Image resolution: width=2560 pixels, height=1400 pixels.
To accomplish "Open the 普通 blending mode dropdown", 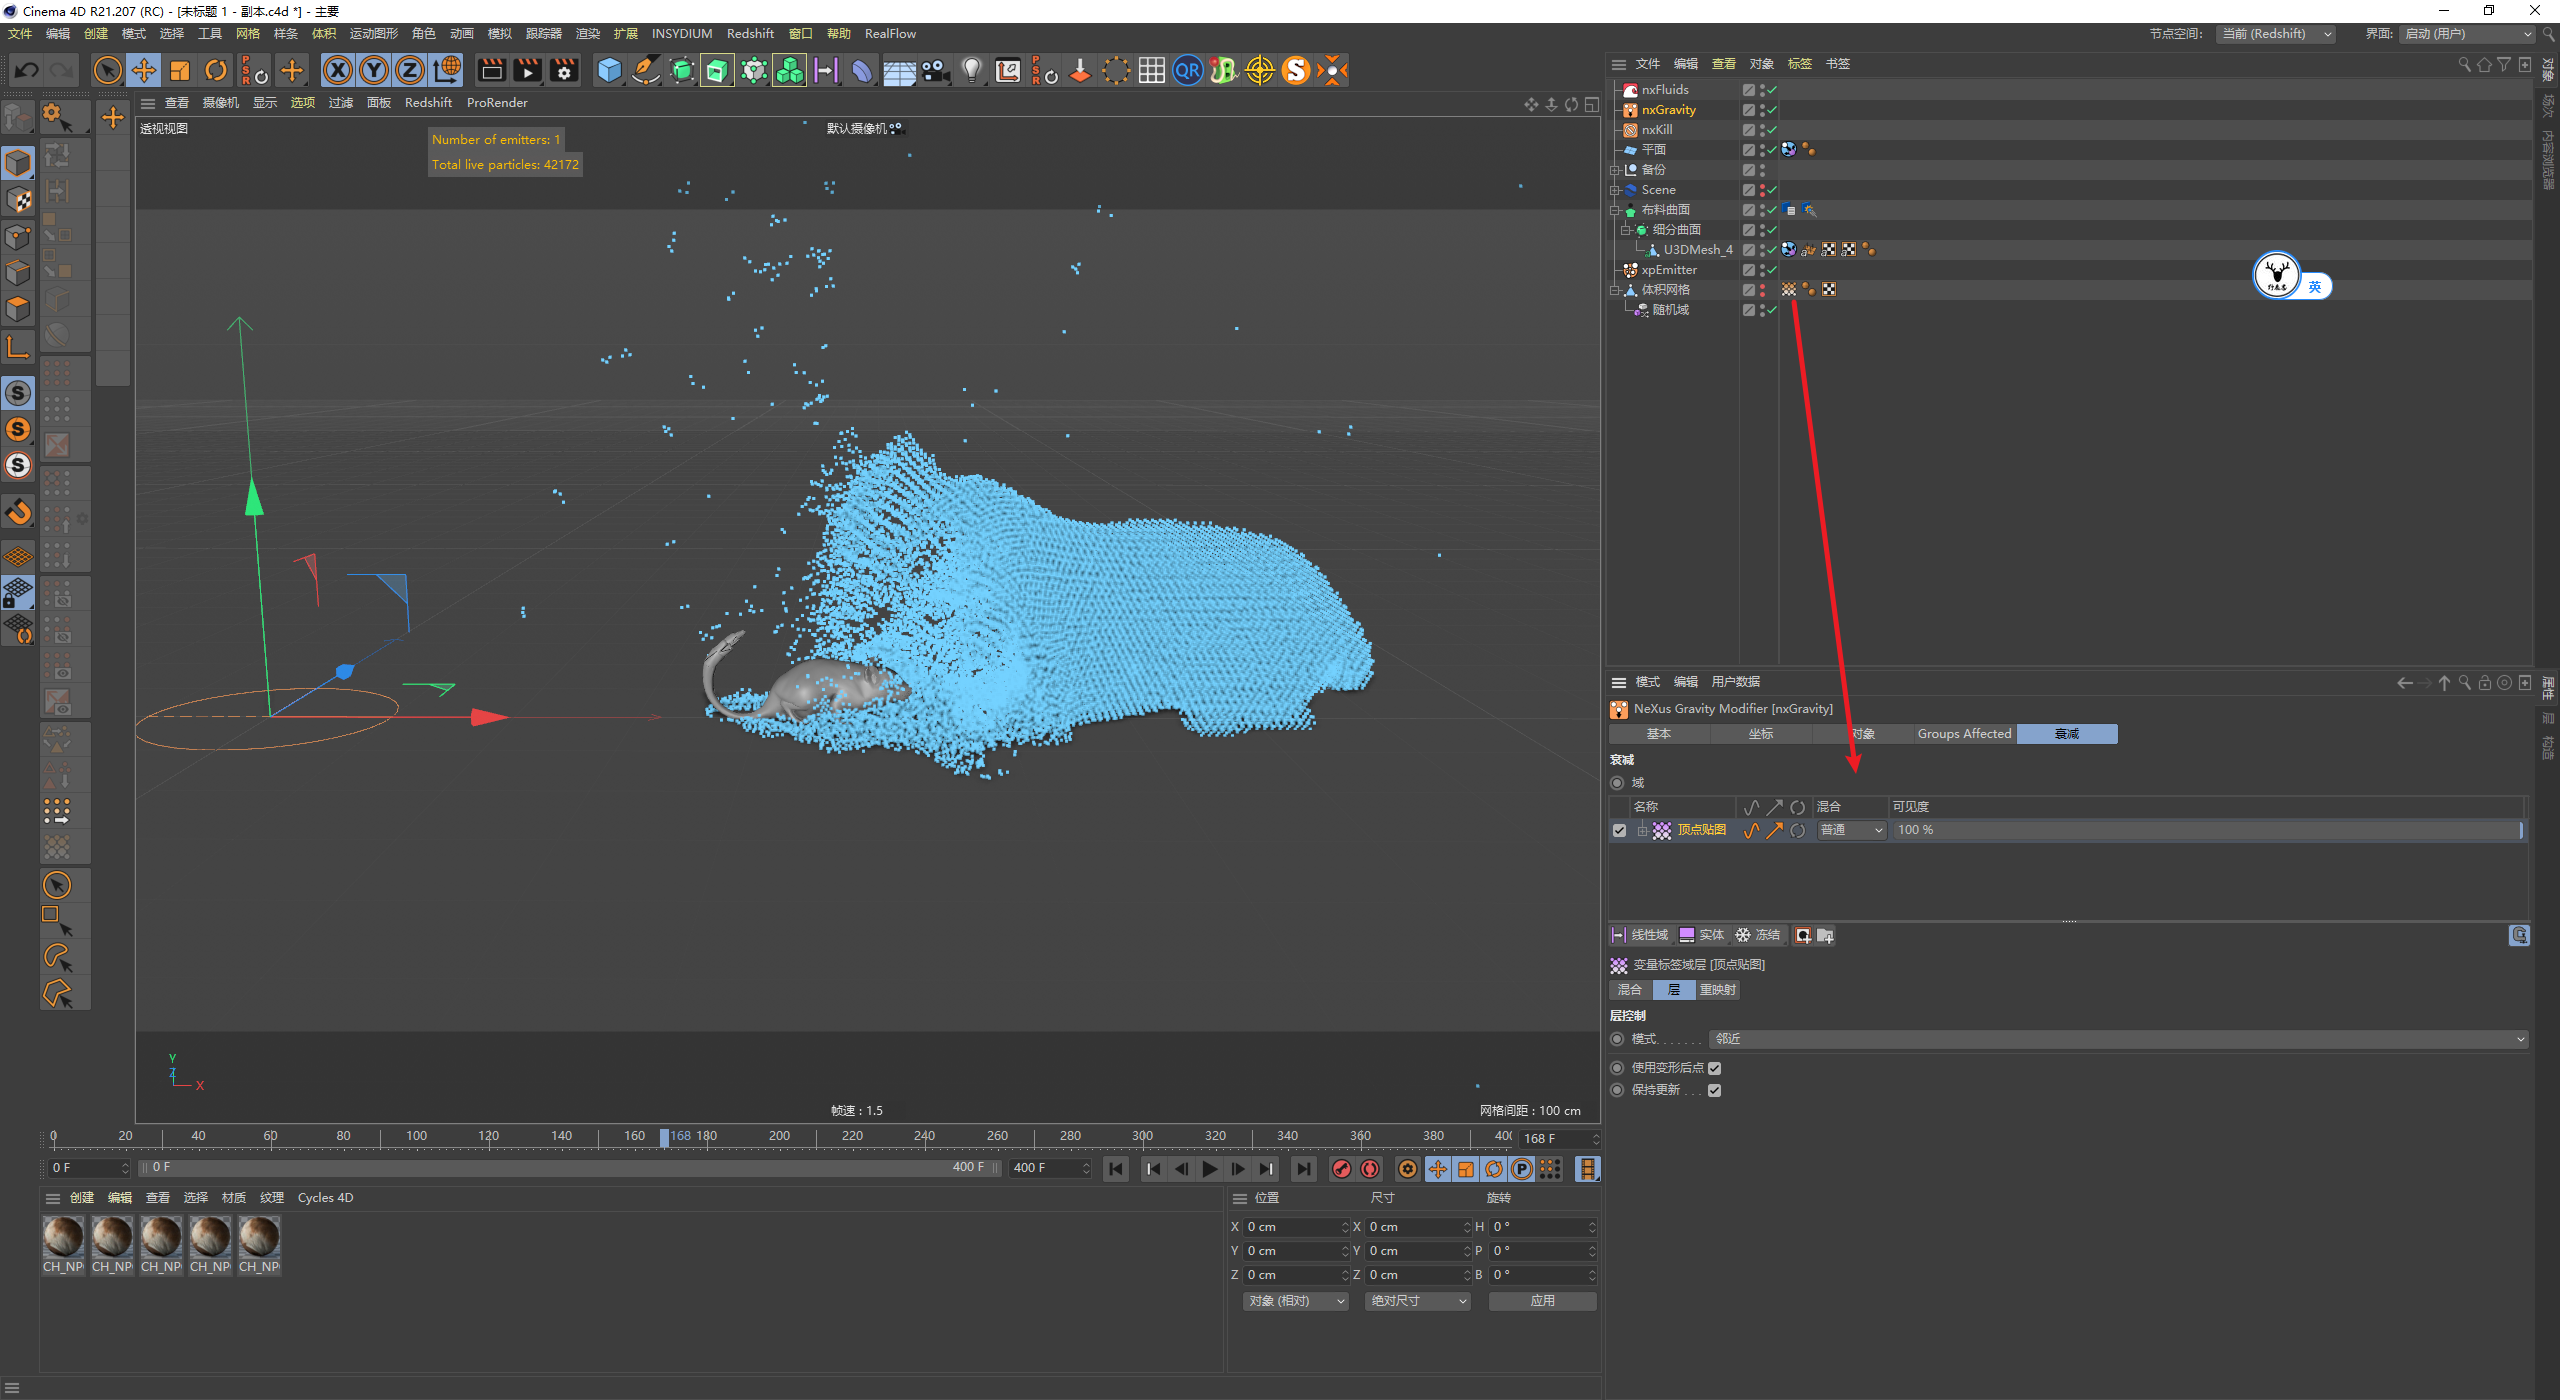I will [1851, 830].
